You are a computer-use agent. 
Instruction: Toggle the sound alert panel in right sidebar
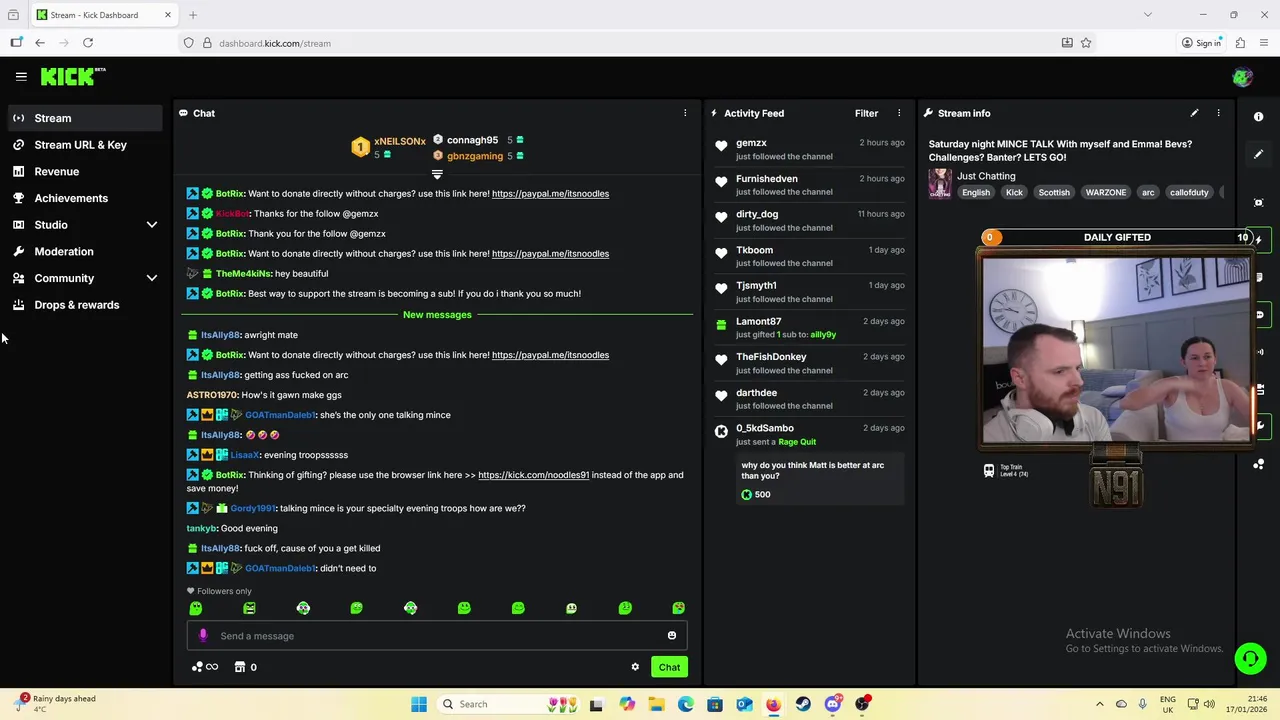click(1259, 352)
